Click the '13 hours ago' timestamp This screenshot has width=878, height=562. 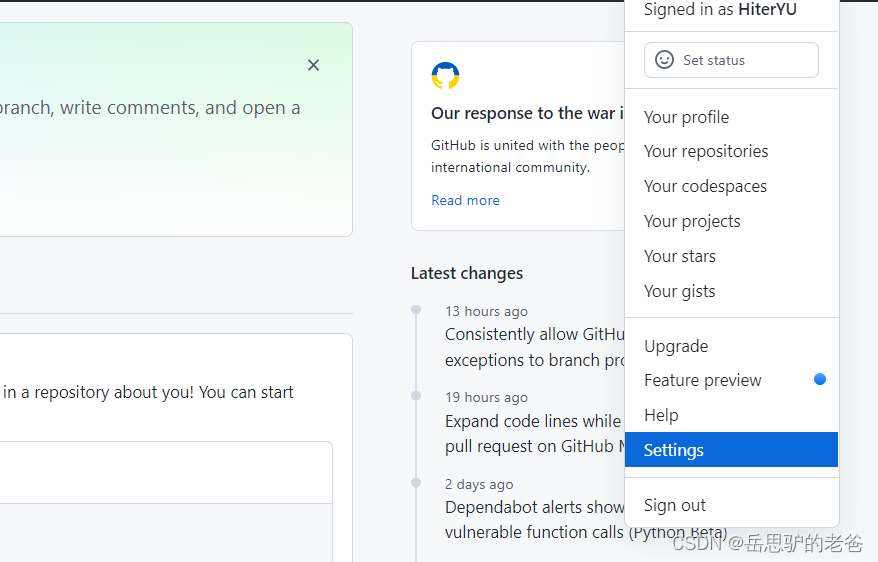(x=487, y=311)
